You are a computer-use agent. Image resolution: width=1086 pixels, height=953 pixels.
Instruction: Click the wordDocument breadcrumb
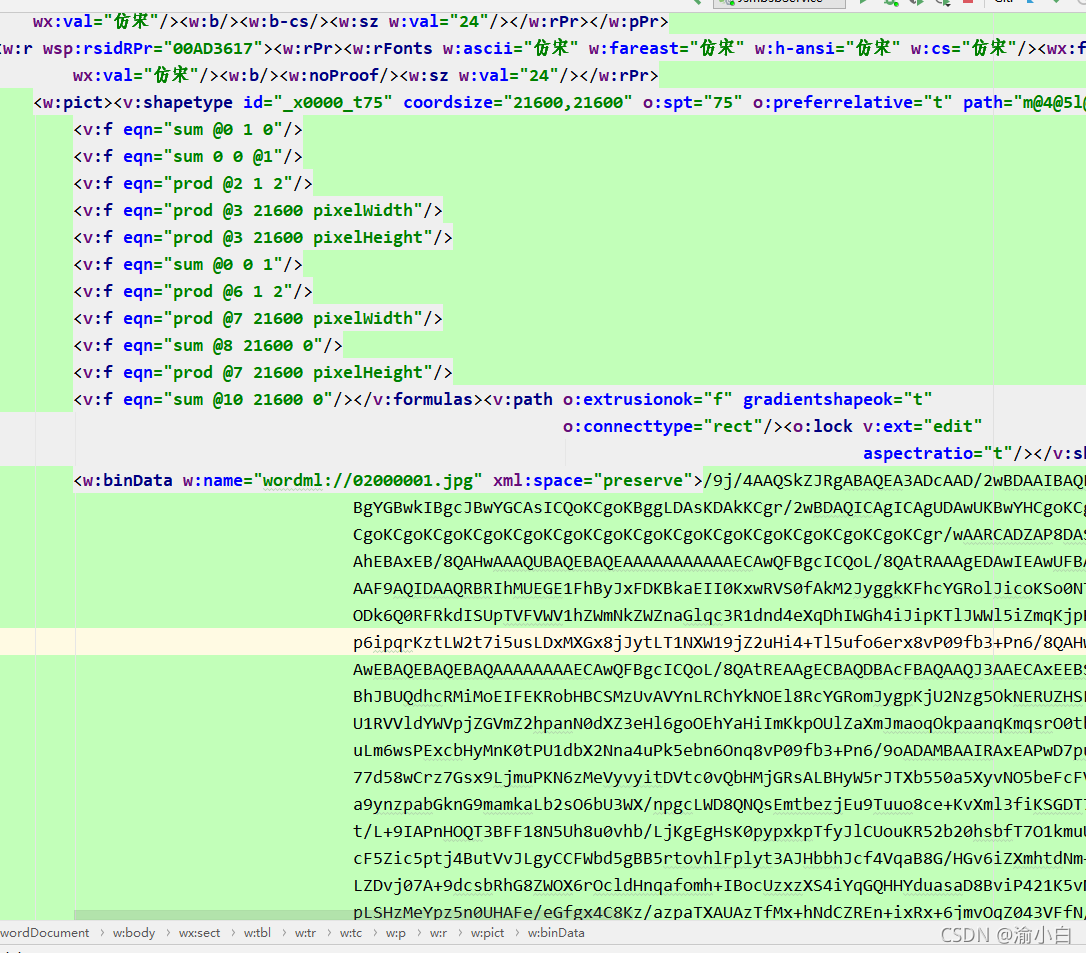(44, 933)
